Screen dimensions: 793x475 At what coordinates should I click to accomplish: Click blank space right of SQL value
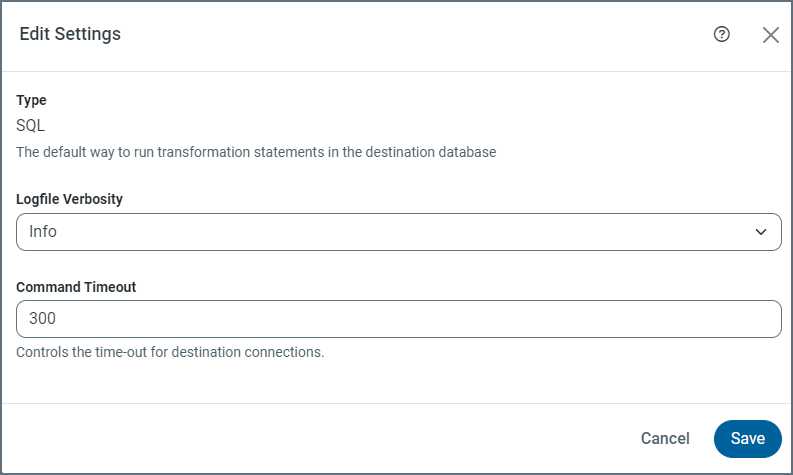(x=400, y=126)
